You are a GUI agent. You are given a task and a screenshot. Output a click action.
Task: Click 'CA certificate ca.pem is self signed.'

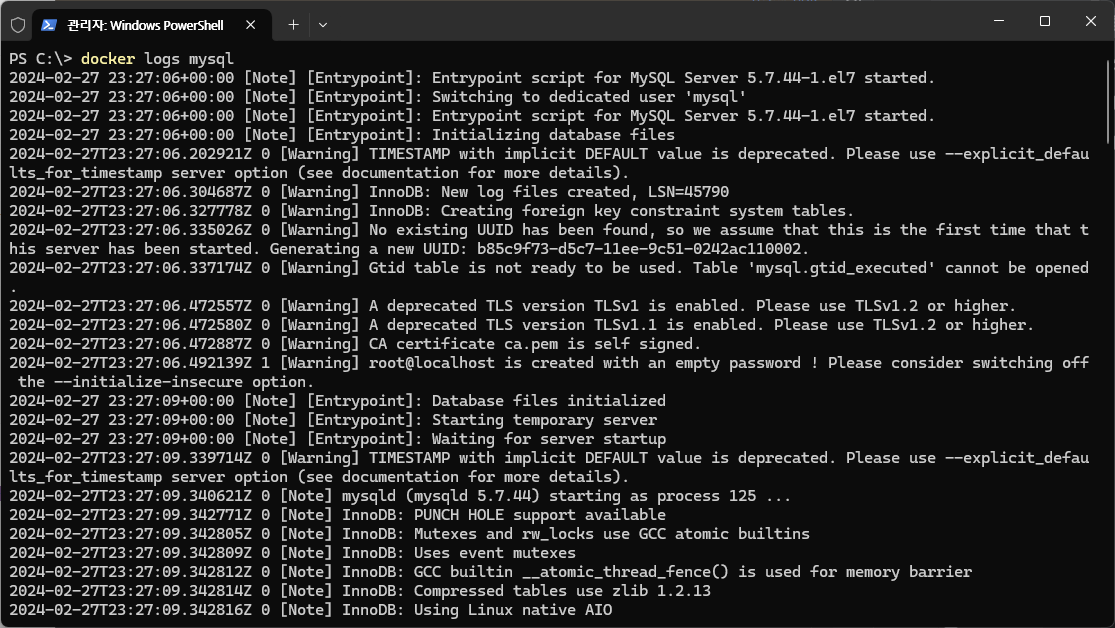point(535,344)
